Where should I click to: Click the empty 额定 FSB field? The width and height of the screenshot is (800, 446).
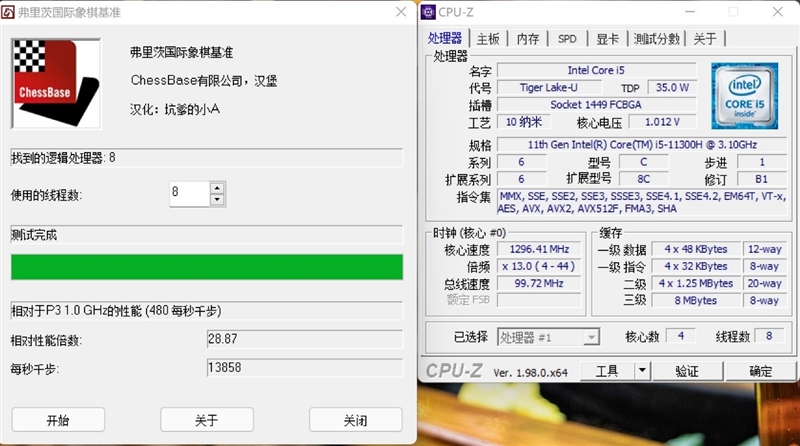[x=539, y=301]
